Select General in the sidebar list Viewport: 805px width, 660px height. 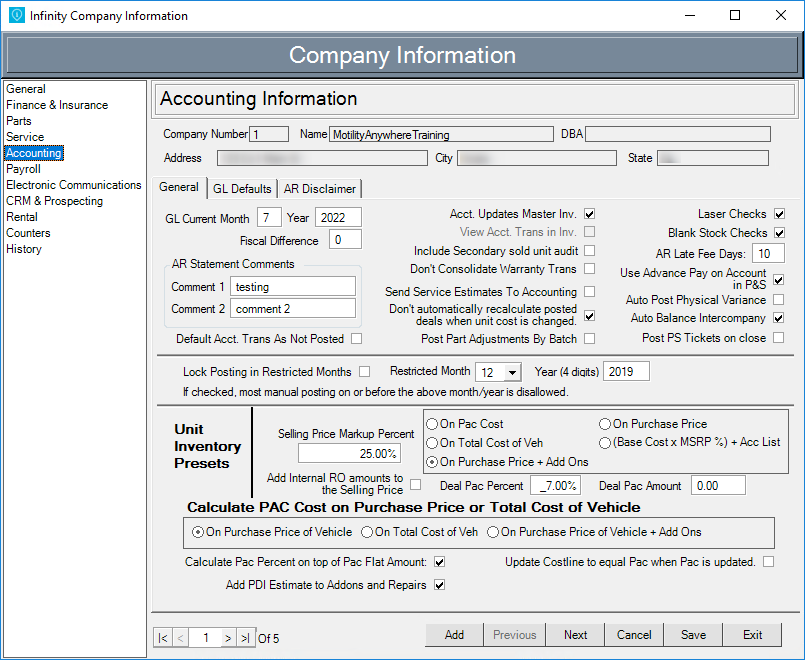[x=26, y=89]
